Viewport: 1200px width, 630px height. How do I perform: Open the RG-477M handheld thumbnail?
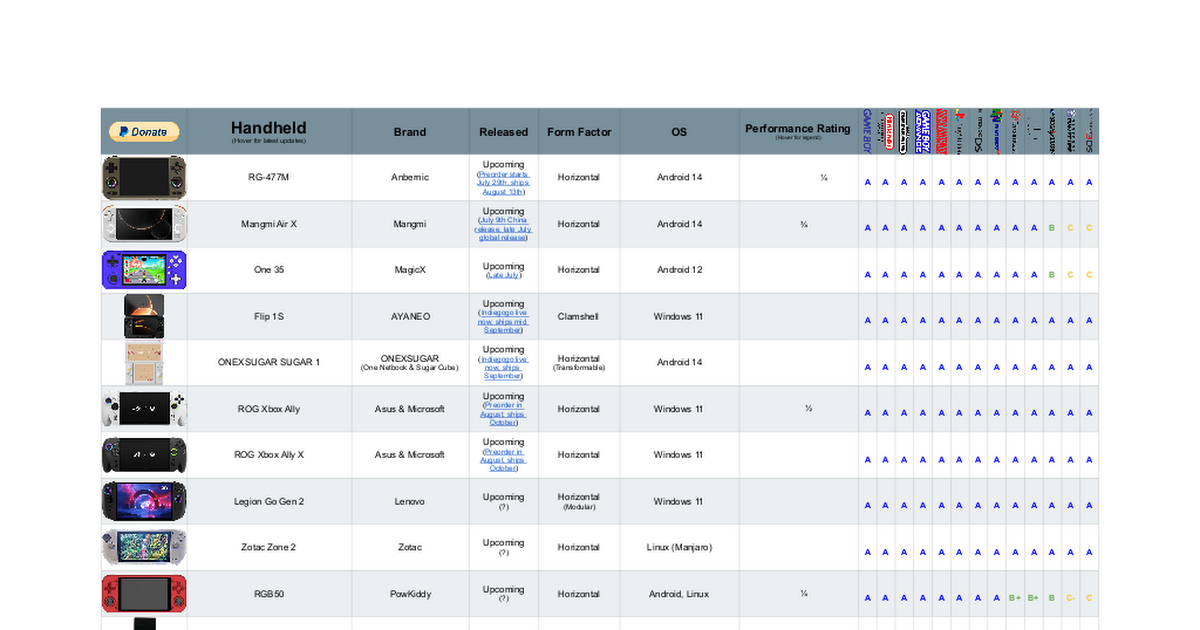(x=144, y=177)
